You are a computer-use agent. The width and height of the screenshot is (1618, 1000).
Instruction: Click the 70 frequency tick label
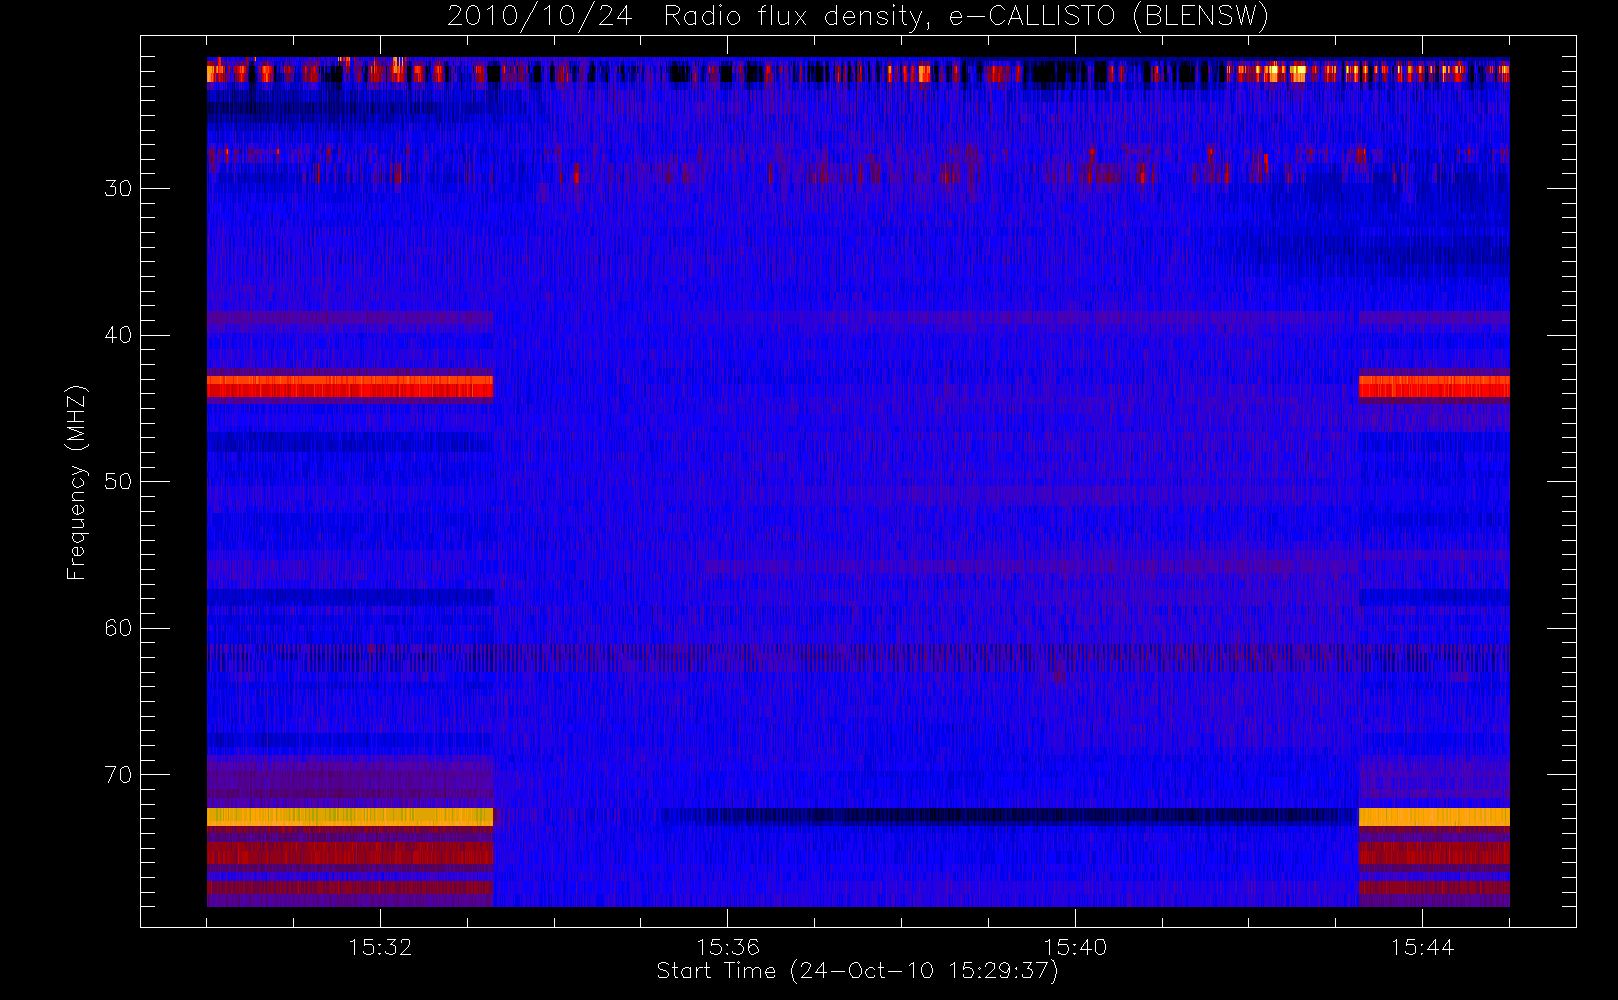tap(117, 775)
